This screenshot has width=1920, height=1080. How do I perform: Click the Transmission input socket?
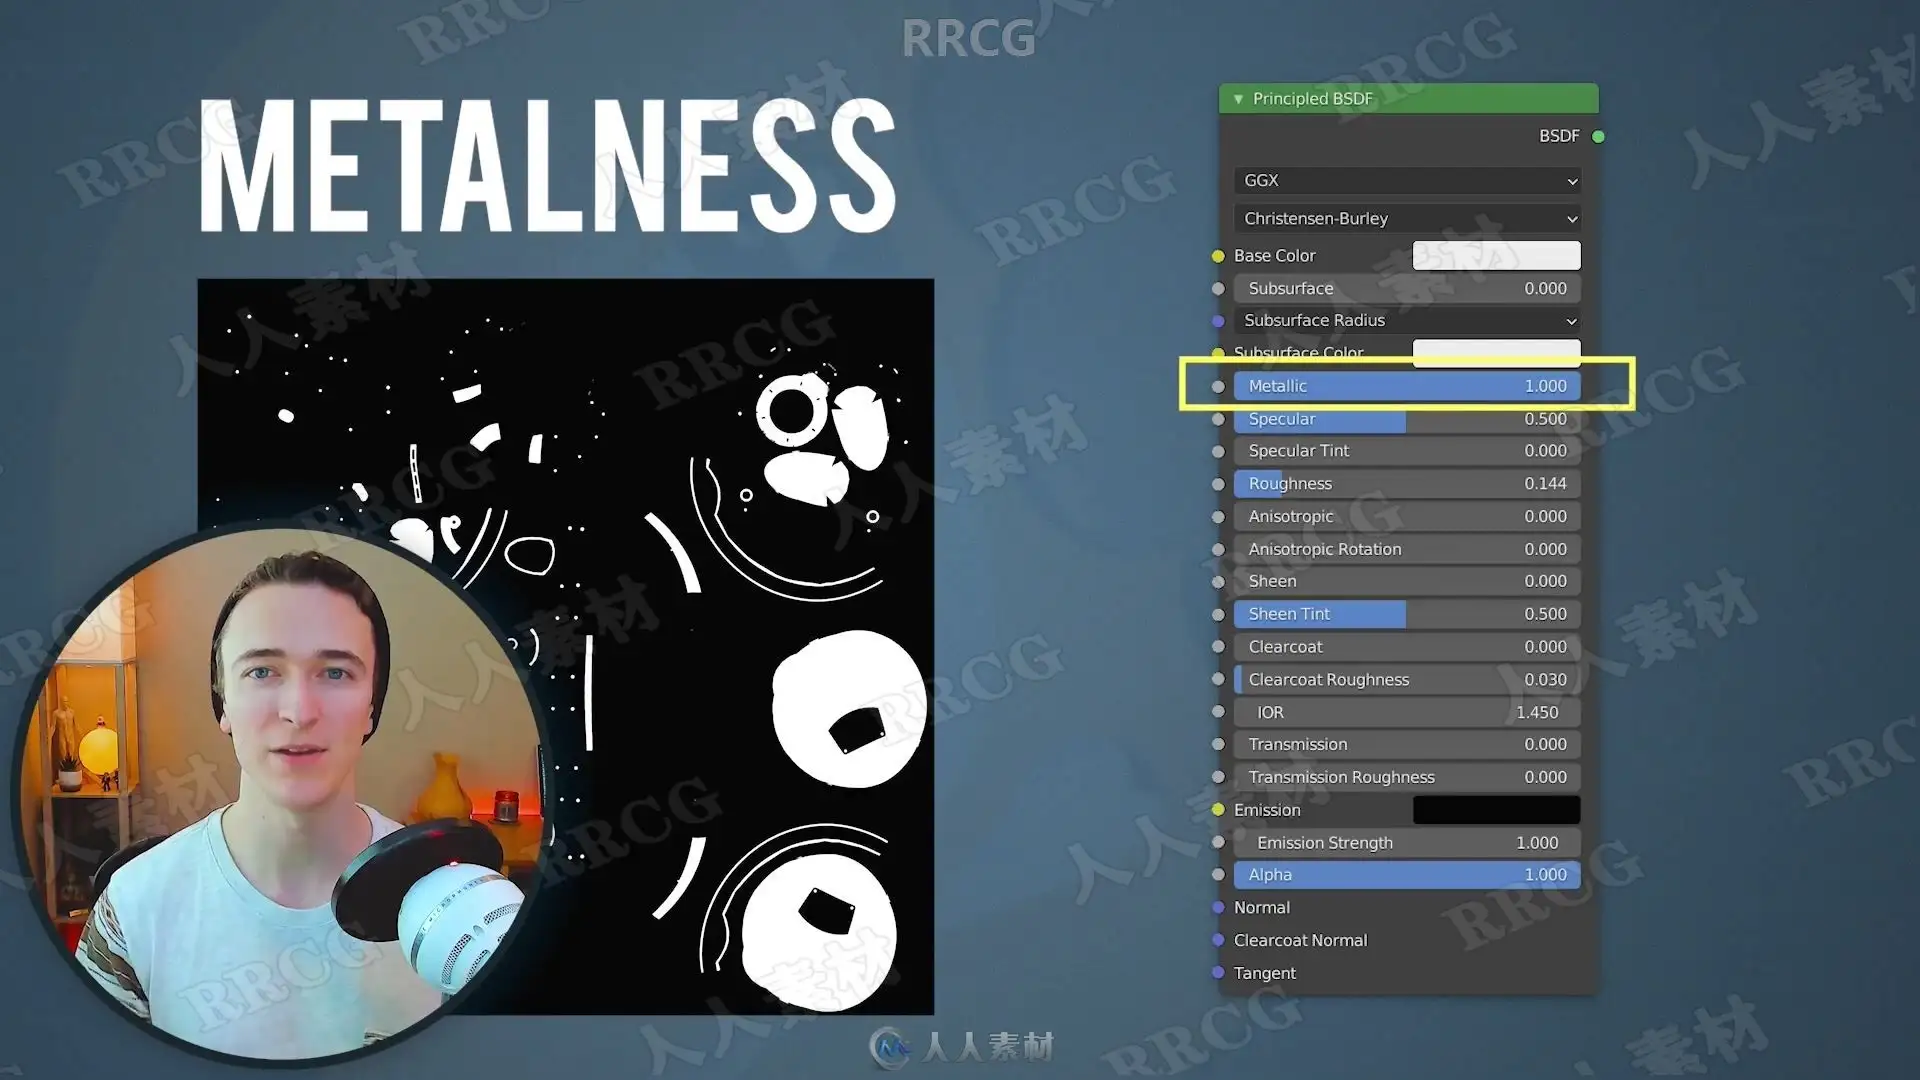click(x=1218, y=744)
